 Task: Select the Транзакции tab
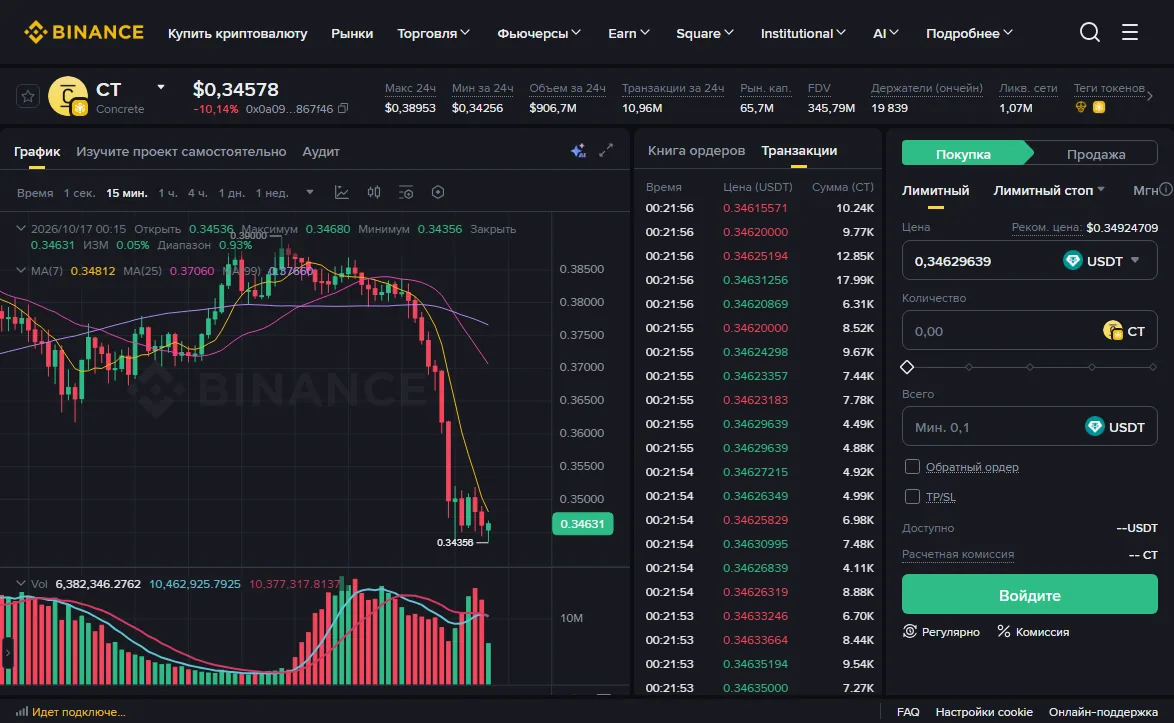coord(799,150)
